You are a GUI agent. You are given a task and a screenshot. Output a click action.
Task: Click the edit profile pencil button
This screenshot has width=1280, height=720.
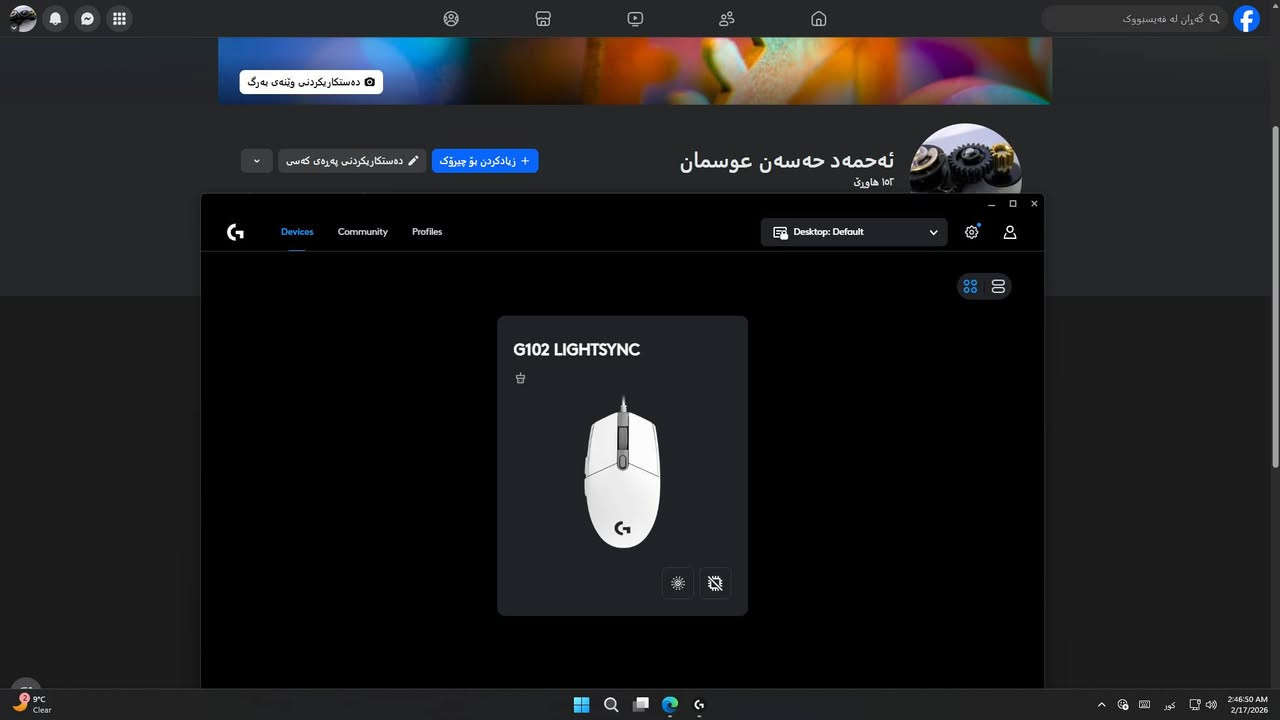[x=352, y=161]
